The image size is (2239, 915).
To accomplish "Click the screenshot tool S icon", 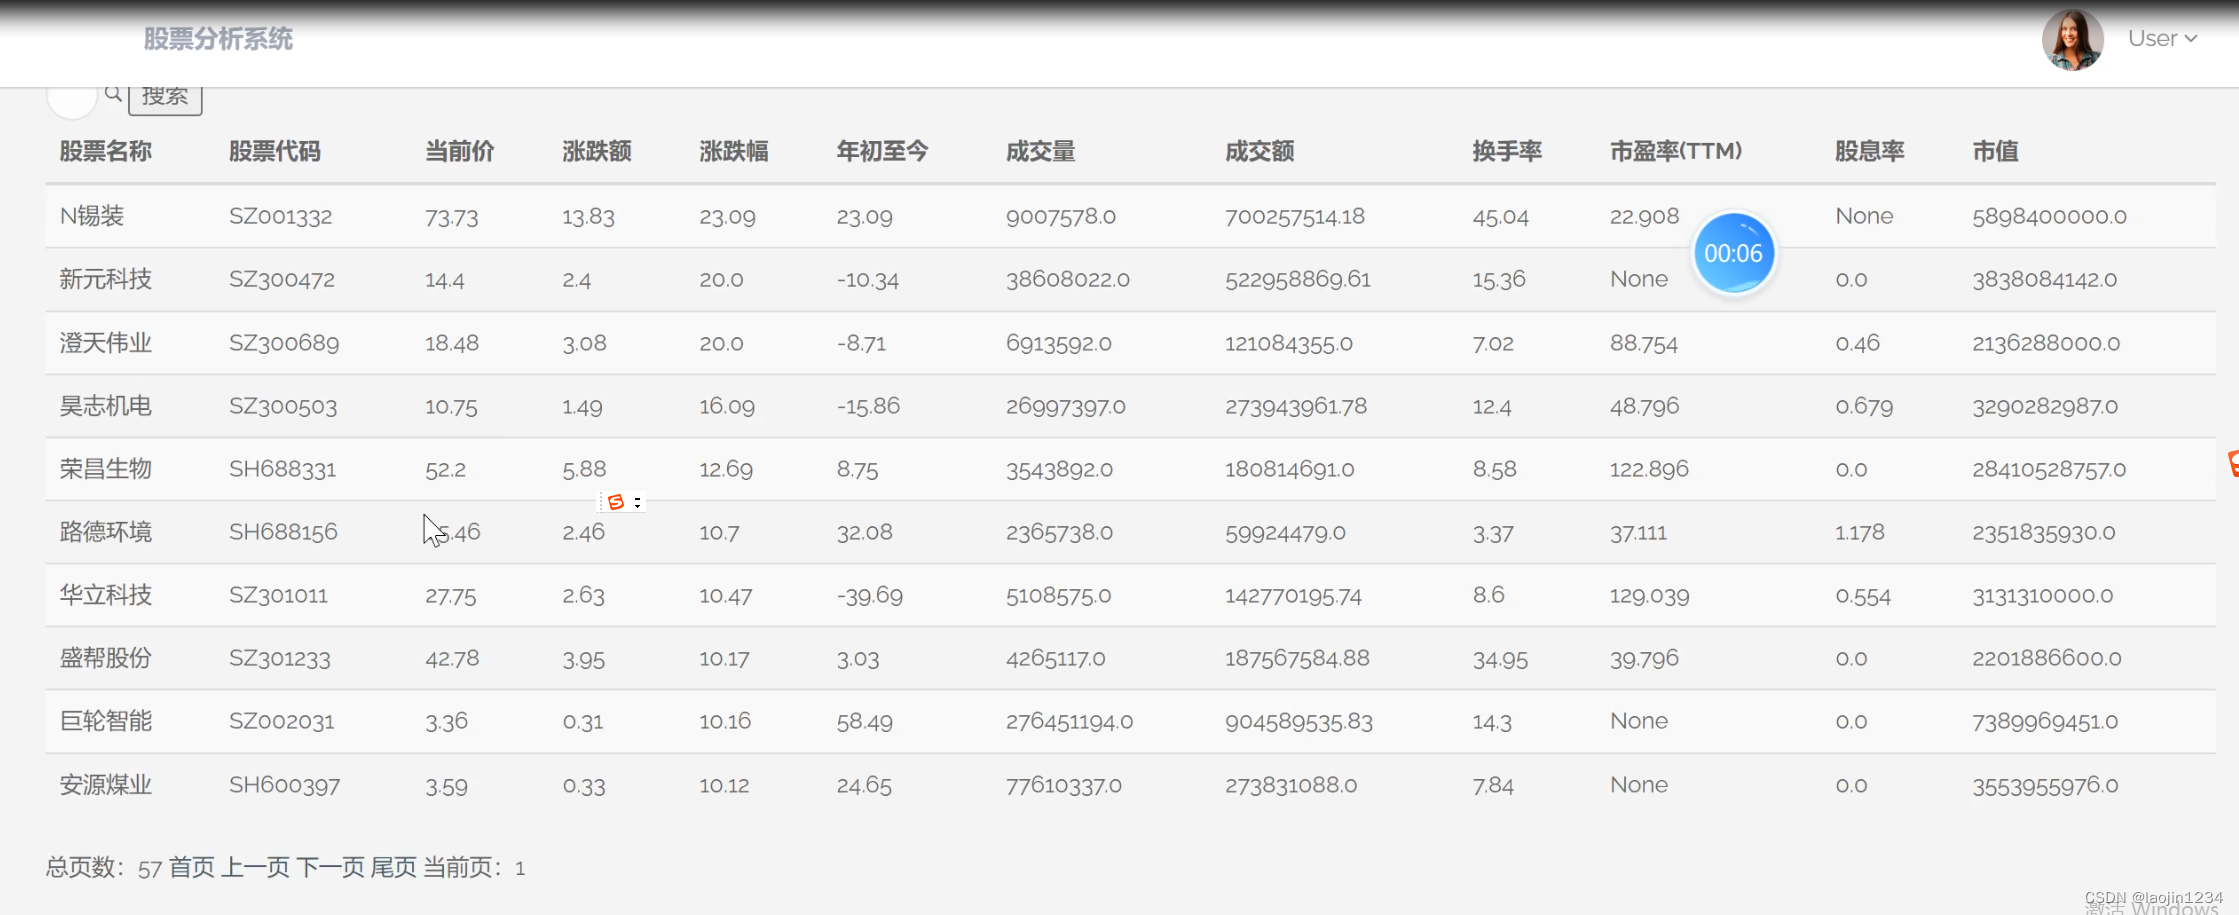I will pos(616,501).
